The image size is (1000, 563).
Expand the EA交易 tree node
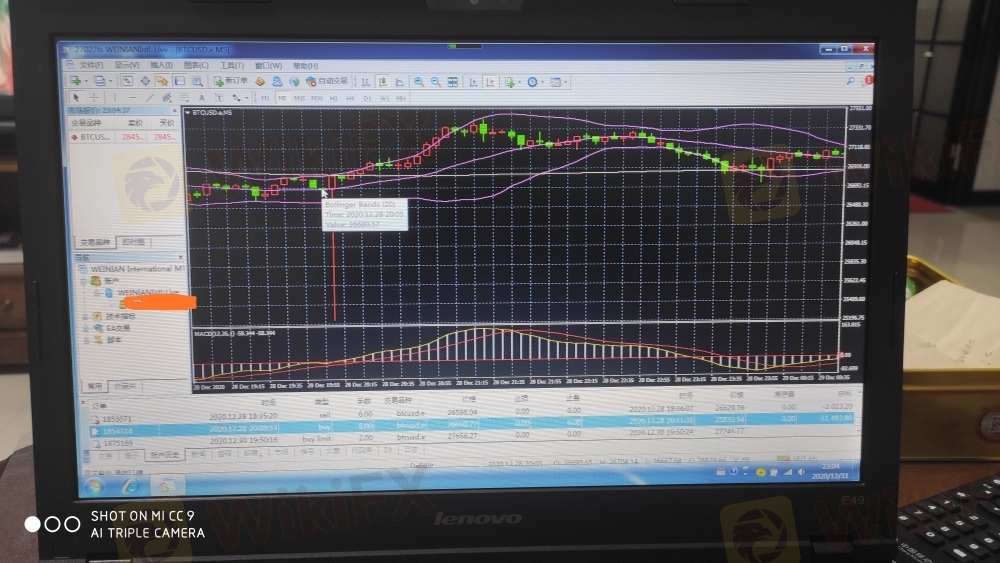[x=85, y=328]
